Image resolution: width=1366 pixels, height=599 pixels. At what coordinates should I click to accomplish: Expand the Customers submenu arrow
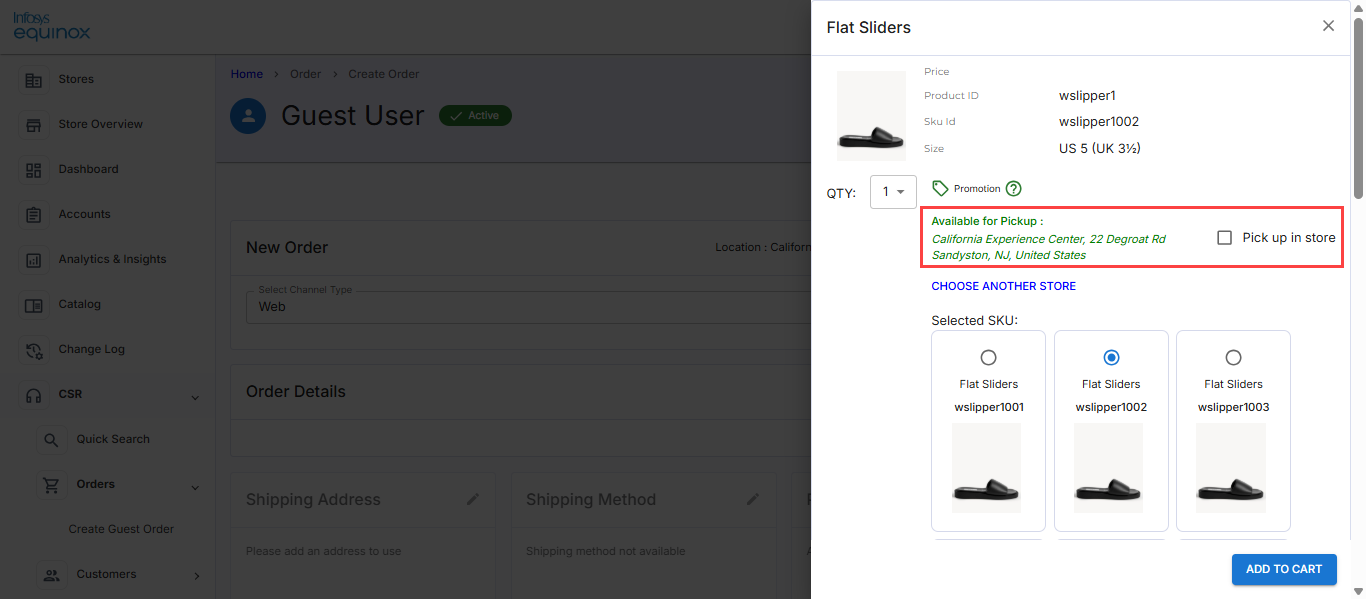click(x=197, y=575)
